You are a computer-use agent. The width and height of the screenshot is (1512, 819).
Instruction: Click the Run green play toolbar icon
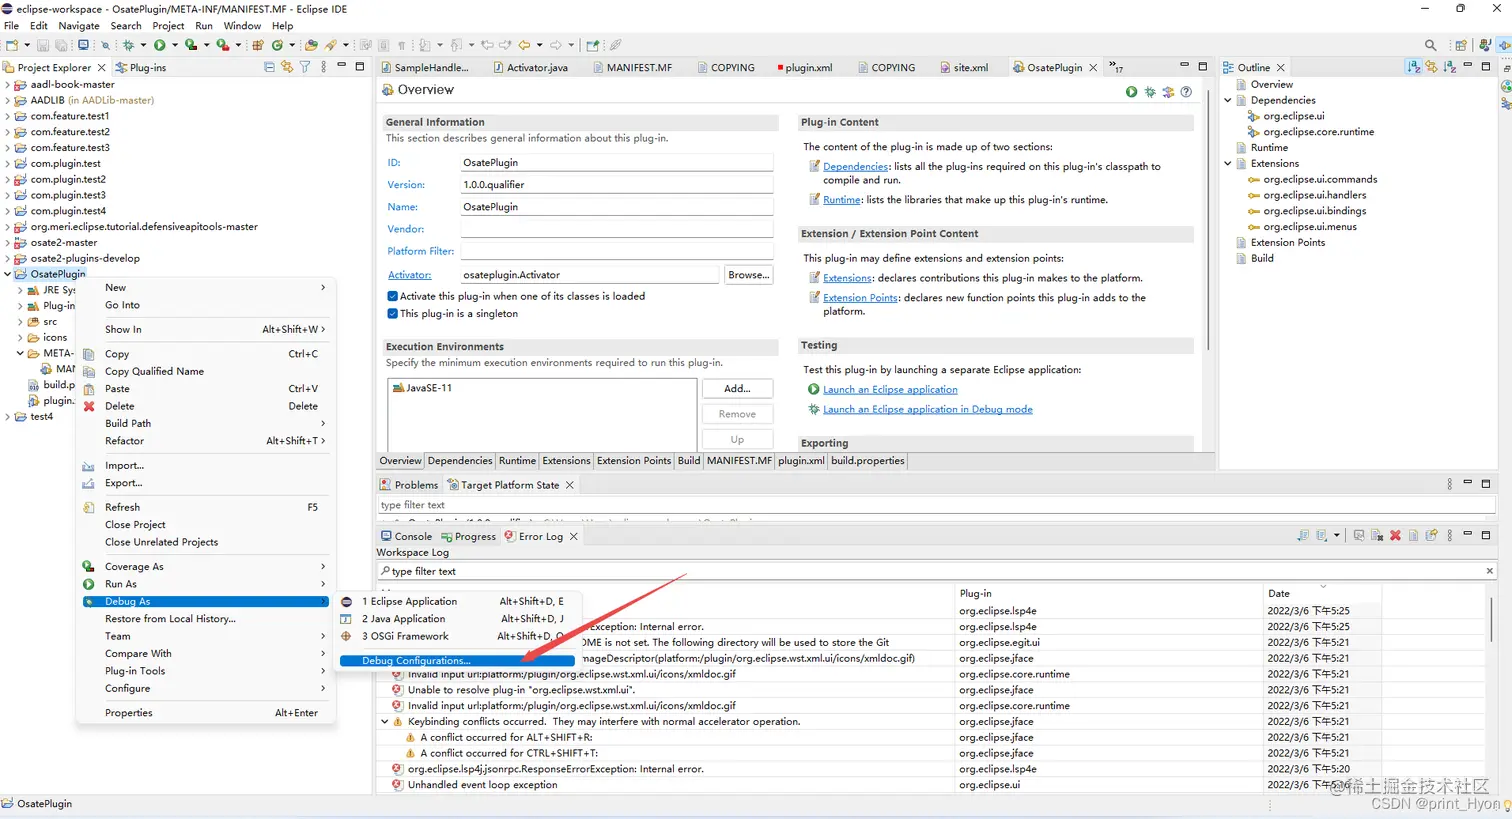(159, 45)
